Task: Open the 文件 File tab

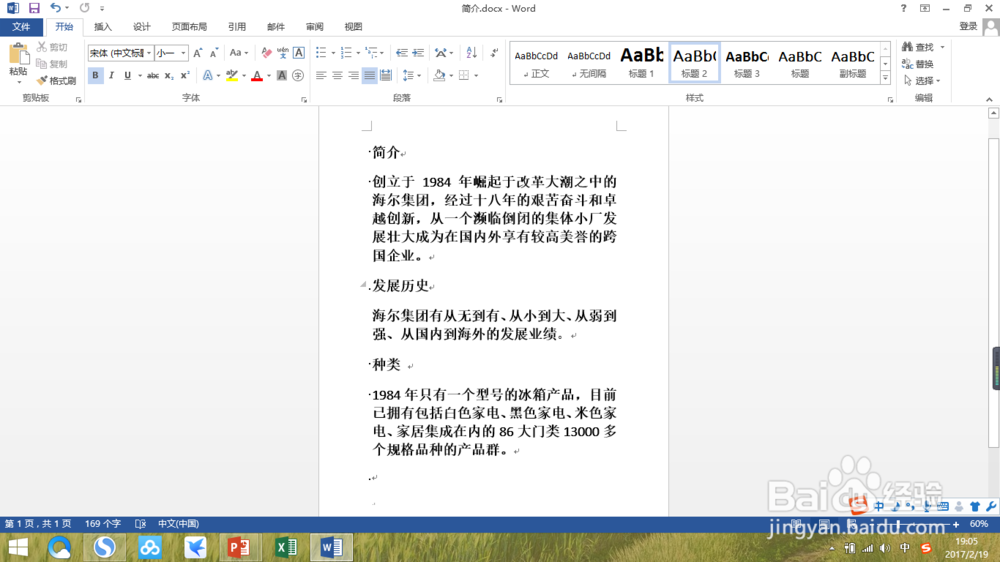Action: coord(21,27)
